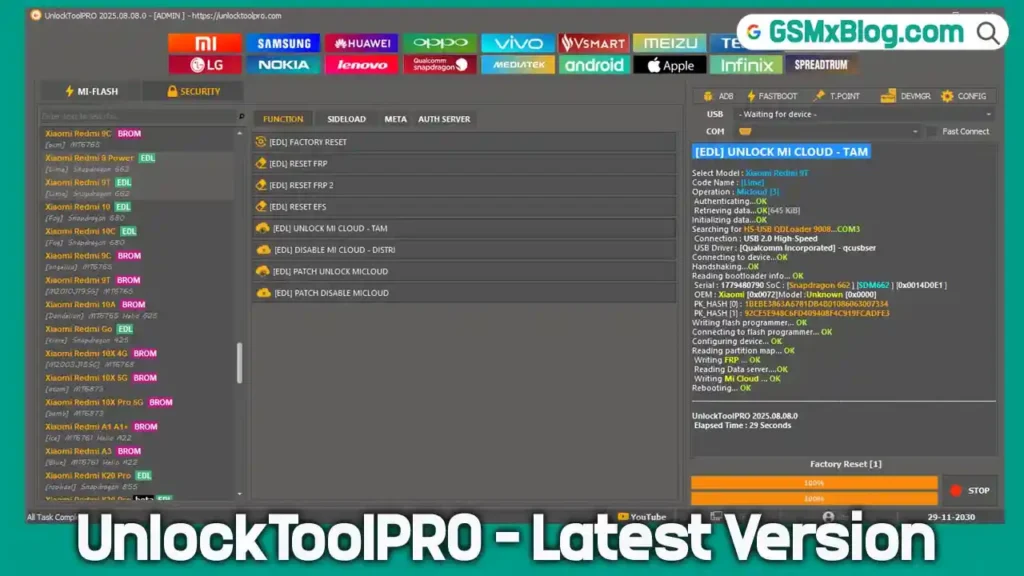Viewport: 1024px width, 576px height.
Task: Select the MediaTek brand logo
Action: coord(517,64)
